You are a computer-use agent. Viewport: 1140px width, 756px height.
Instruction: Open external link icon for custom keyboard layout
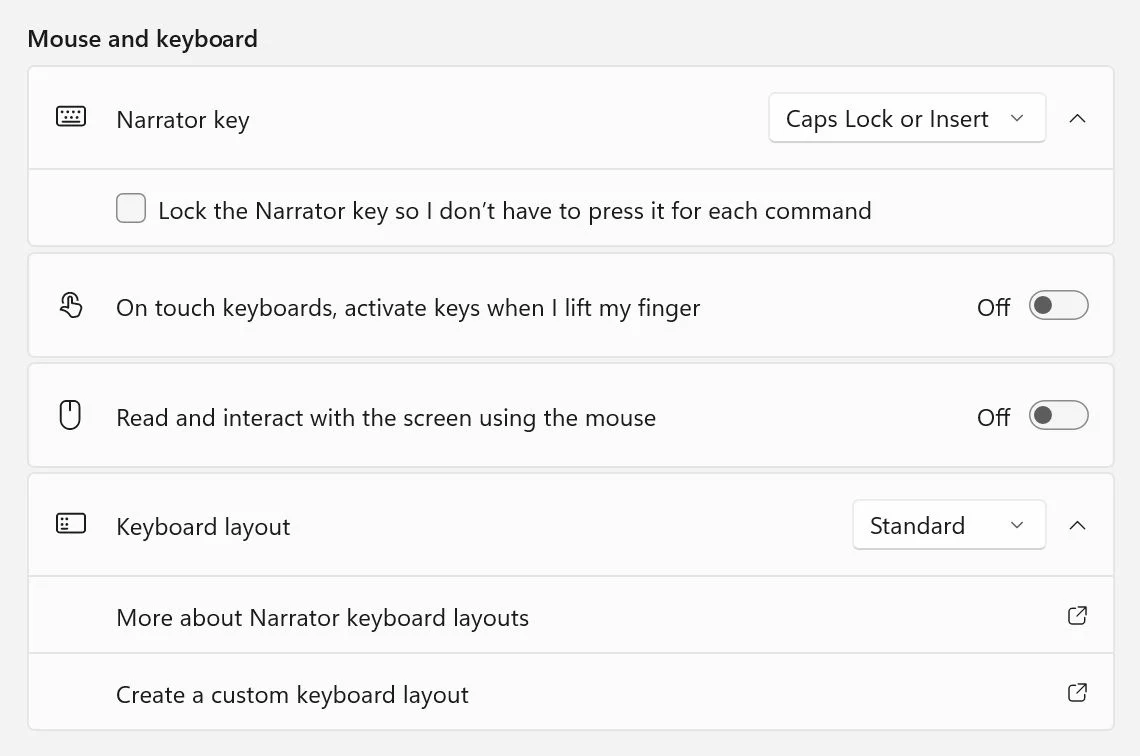tap(1077, 692)
